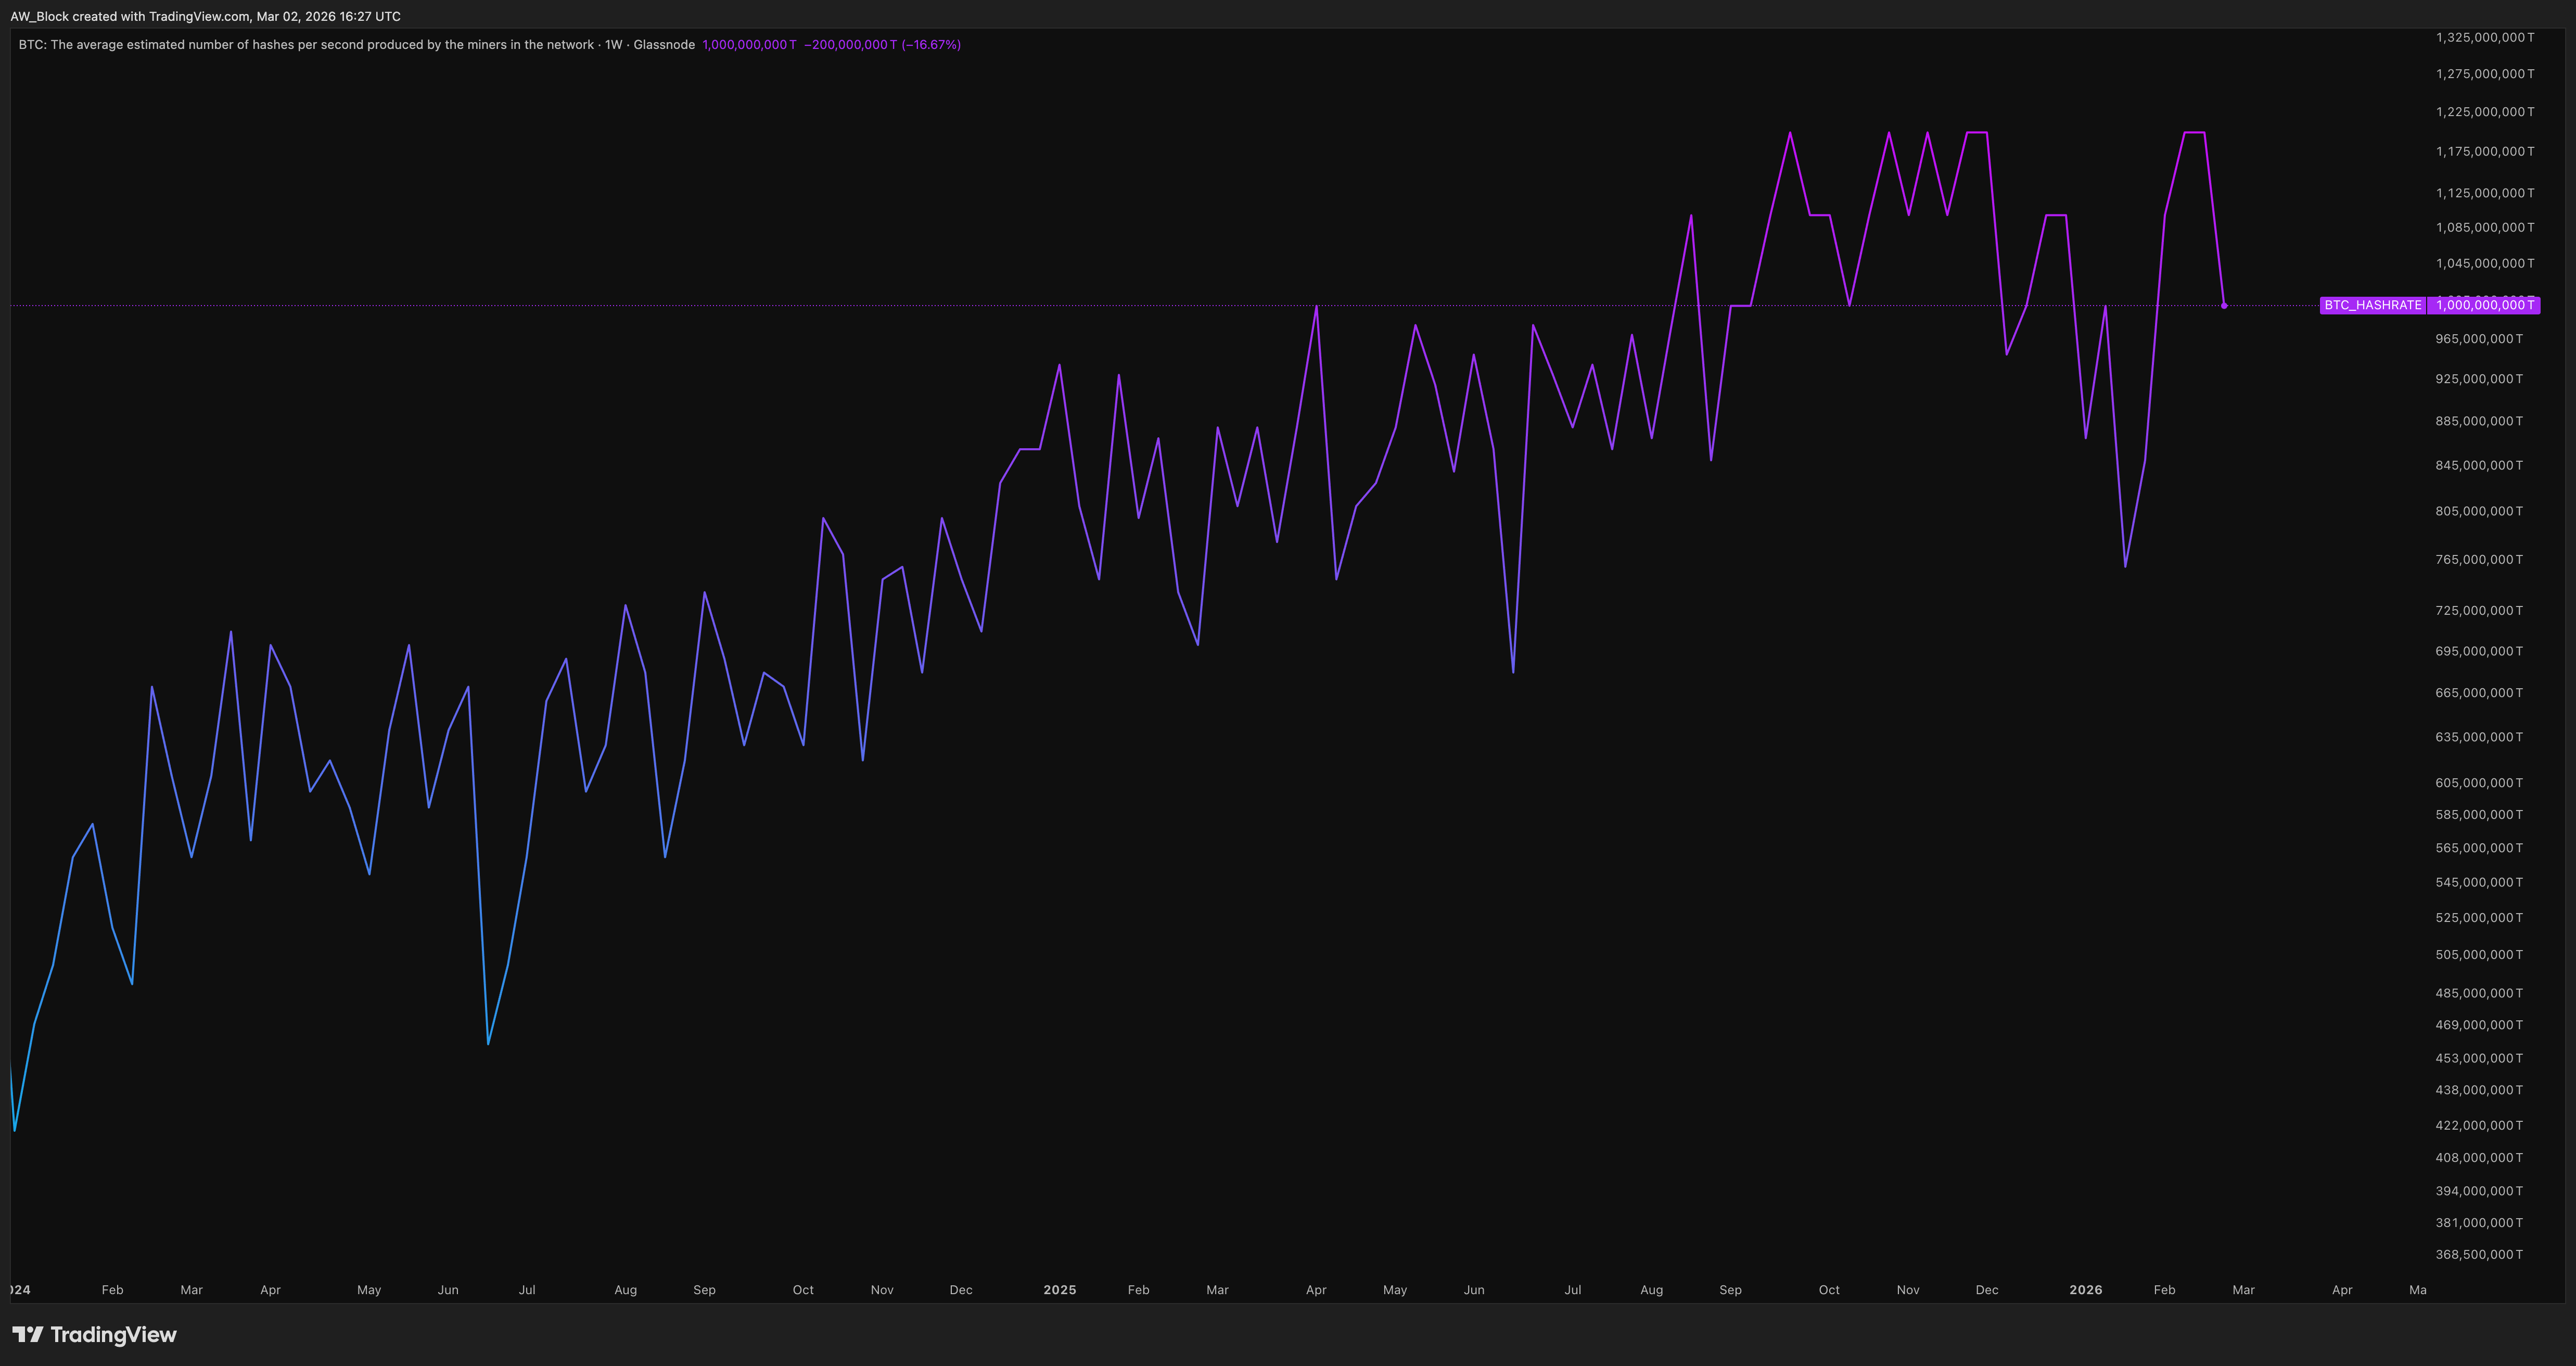
Task: Click the 368,500,000T bottom scale label
Action: click(x=2479, y=1254)
